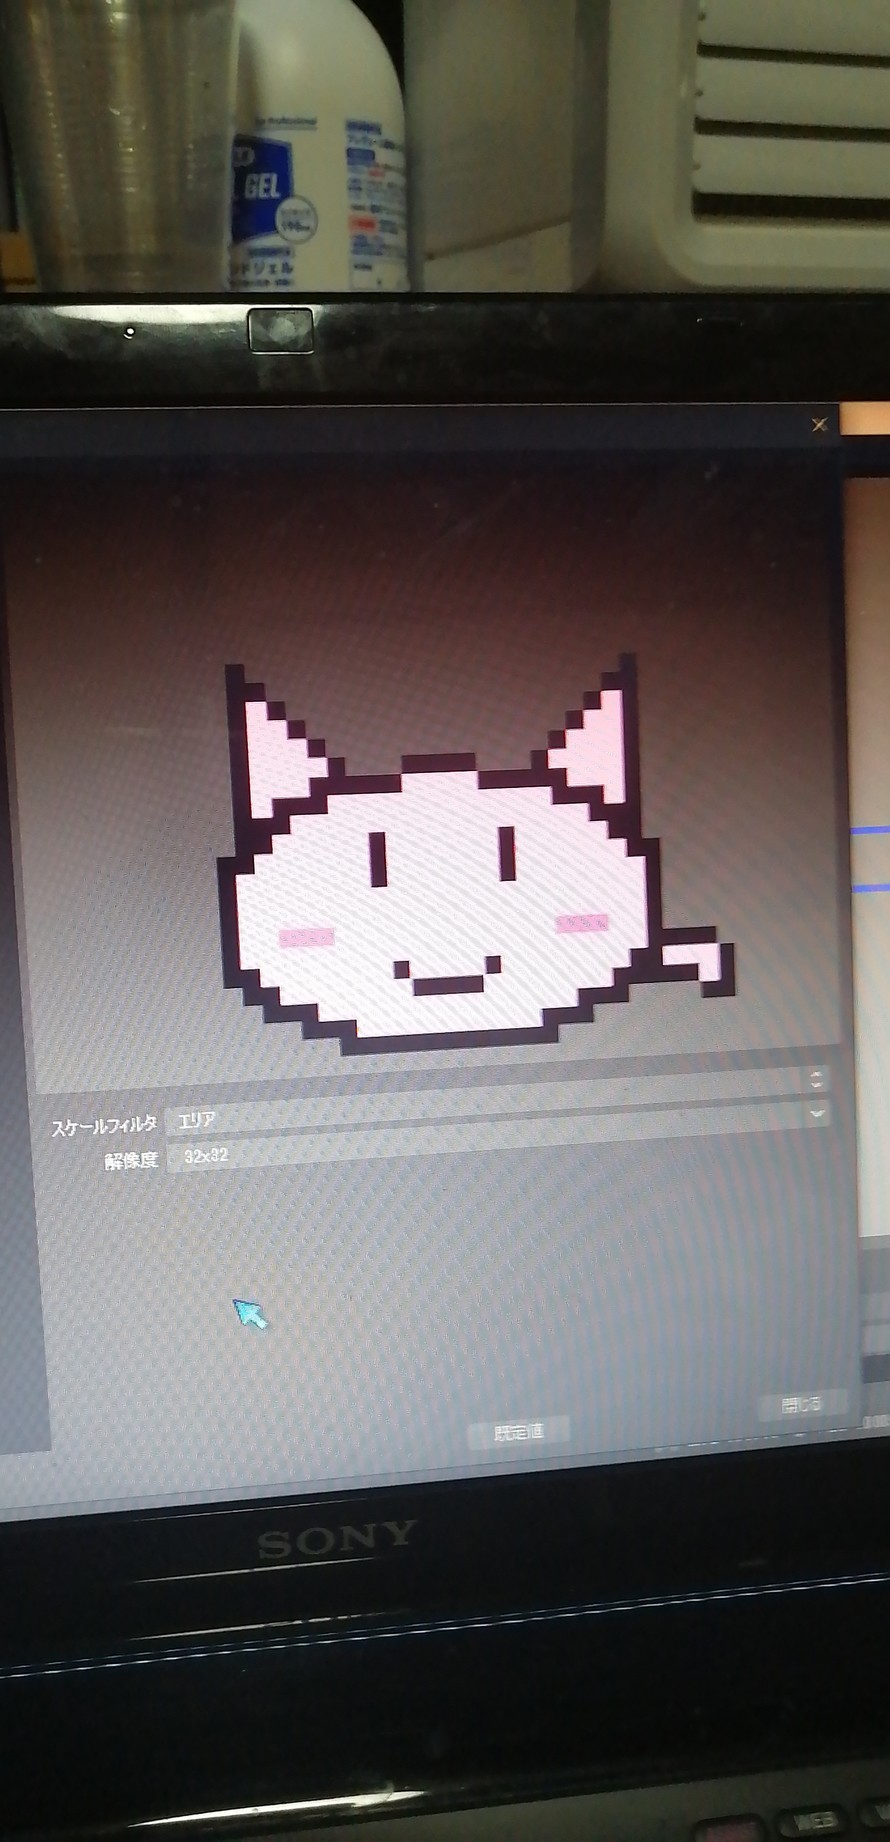Close the filter dialog with the X
890x1842 pixels.
[x=819, y=425]
